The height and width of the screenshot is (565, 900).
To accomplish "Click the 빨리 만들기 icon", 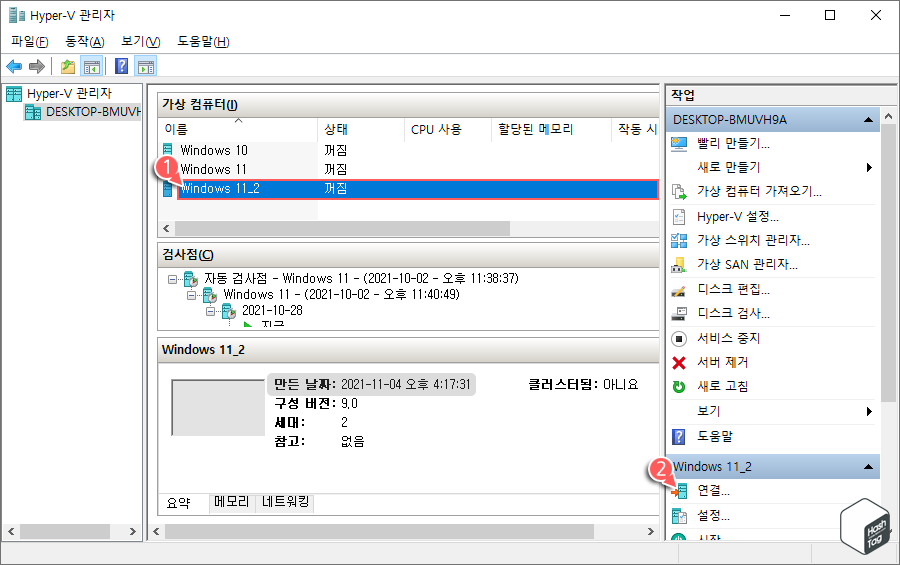I will (x=679, y=144).
